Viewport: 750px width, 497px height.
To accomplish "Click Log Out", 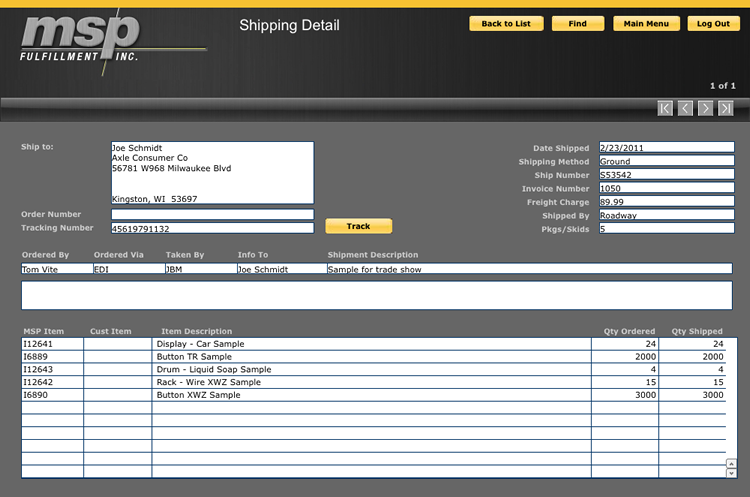I will point(713,23).
